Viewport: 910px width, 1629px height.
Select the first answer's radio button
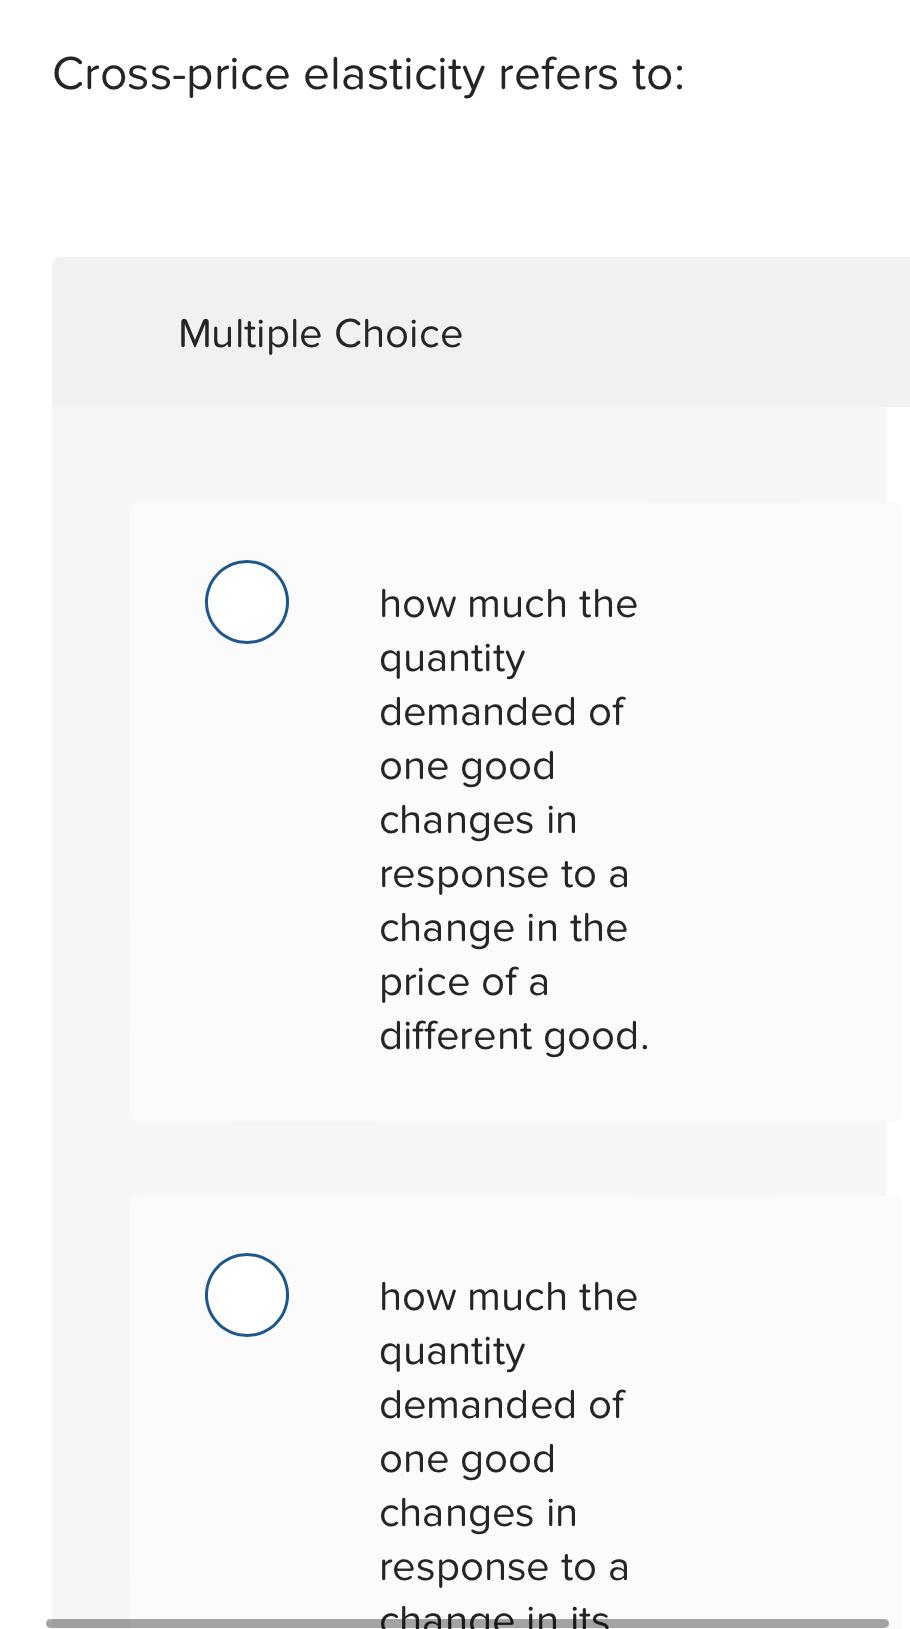246,601
